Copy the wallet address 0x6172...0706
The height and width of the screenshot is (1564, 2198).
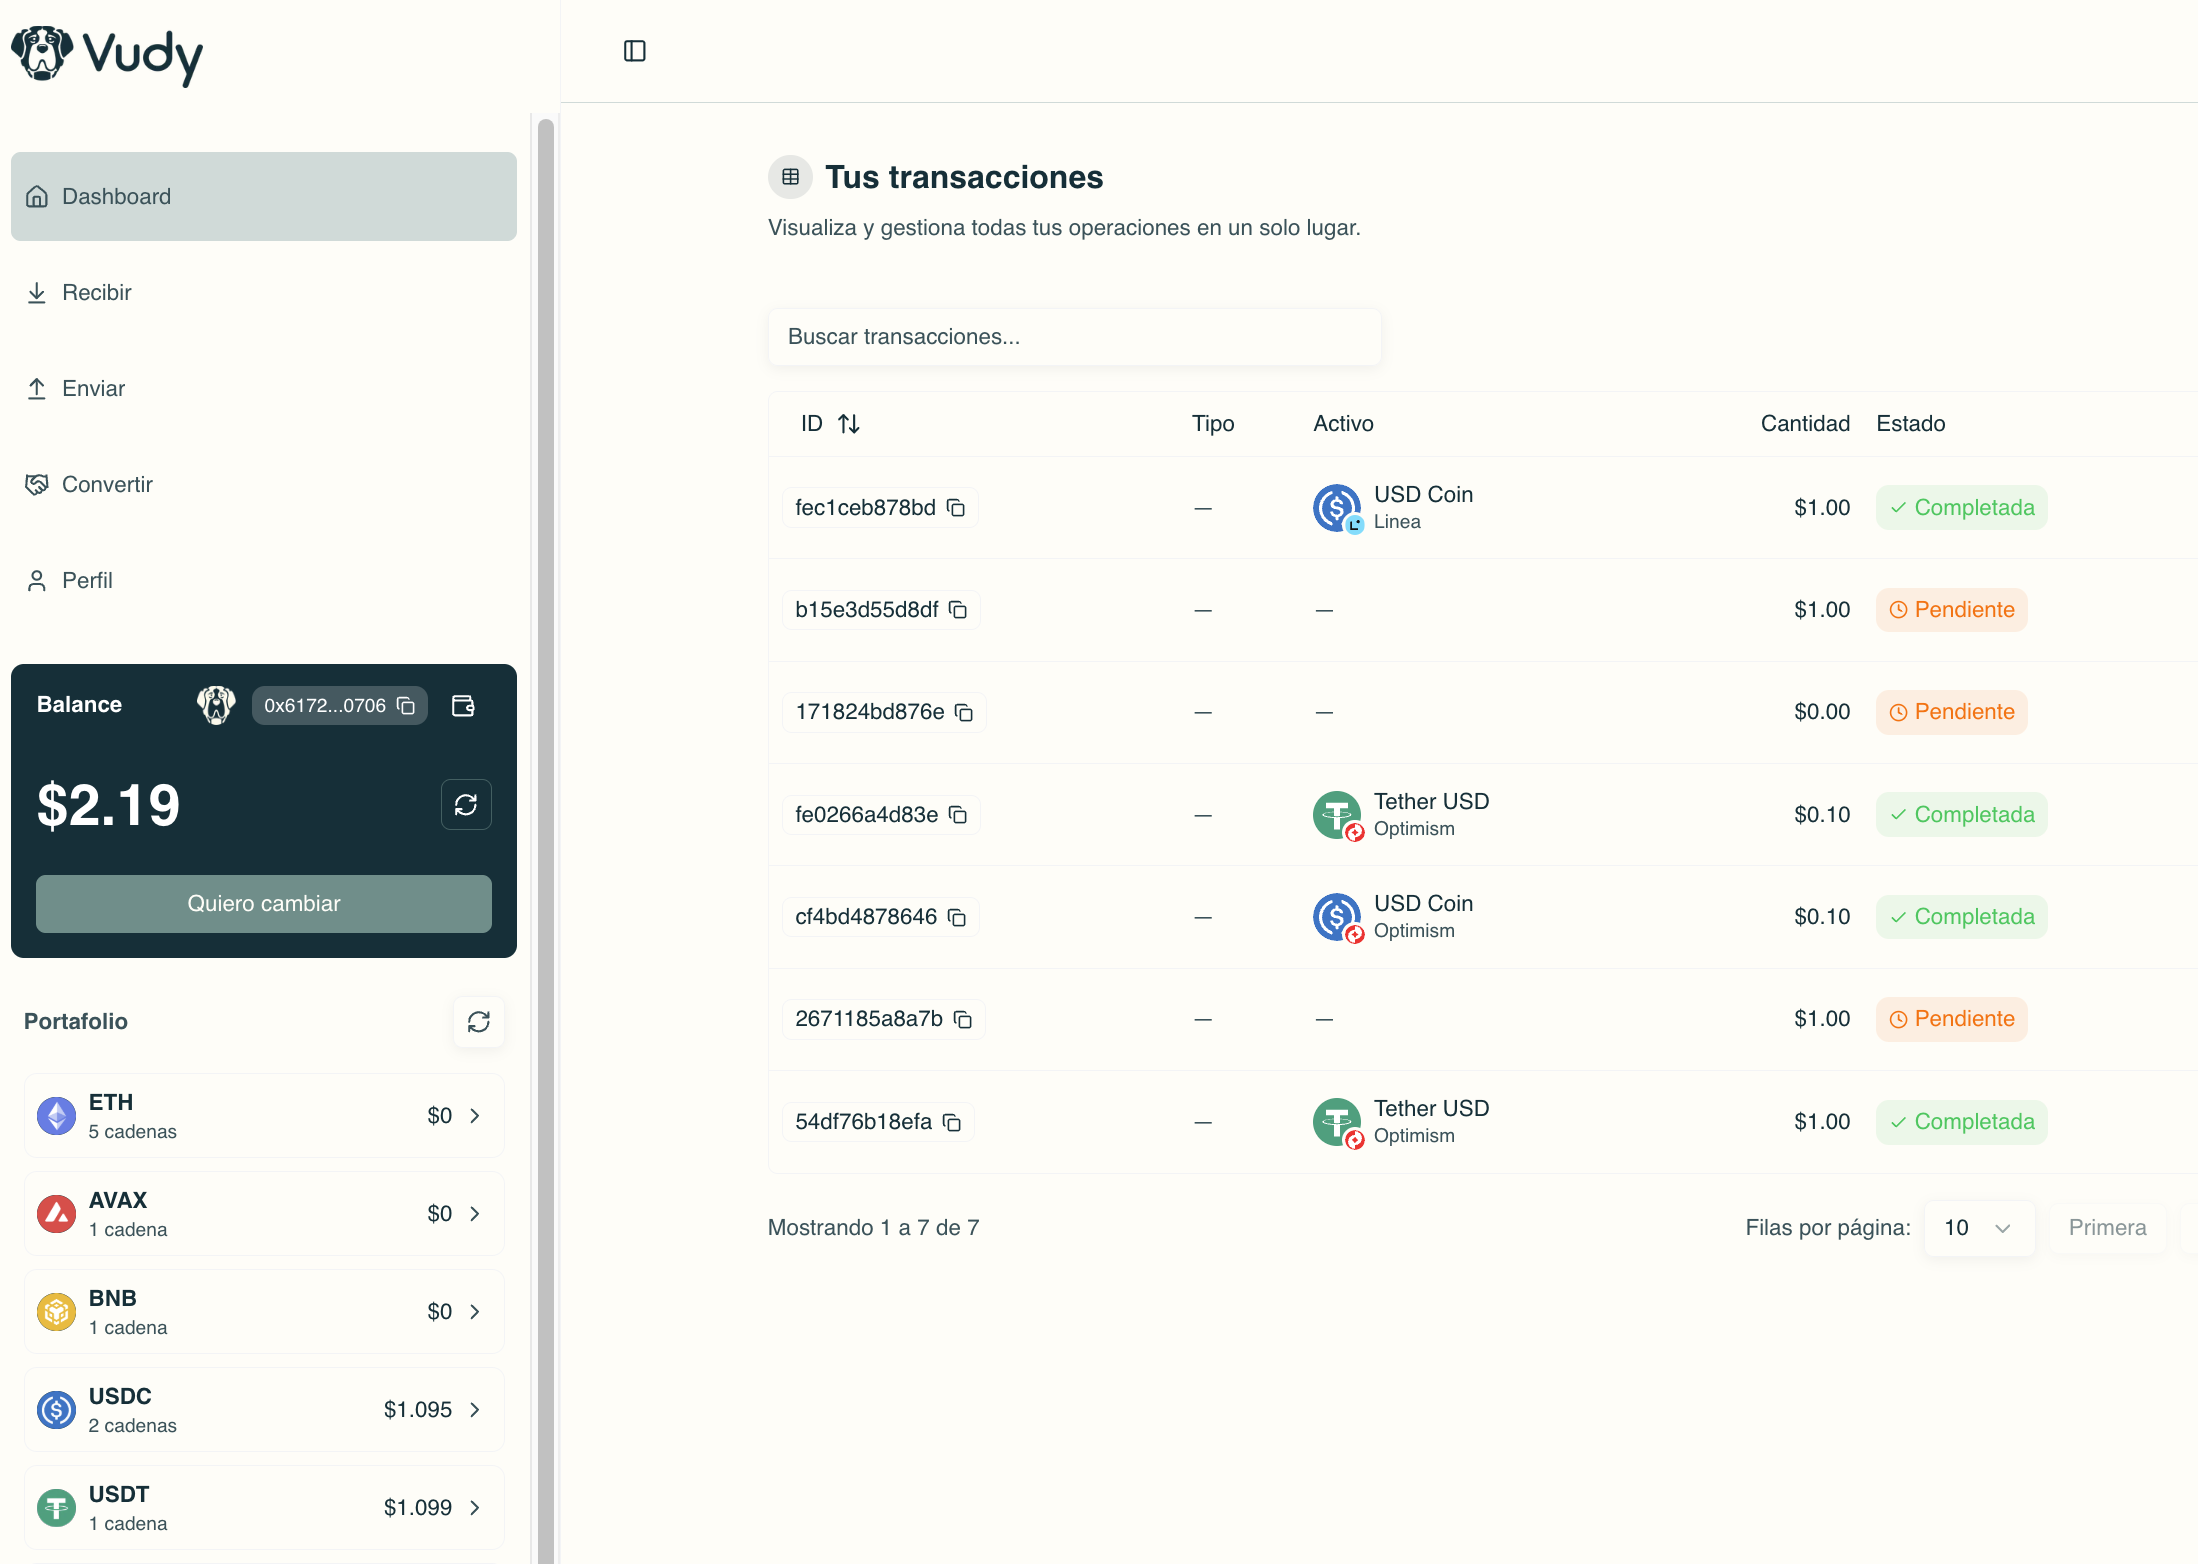[406, 705]
